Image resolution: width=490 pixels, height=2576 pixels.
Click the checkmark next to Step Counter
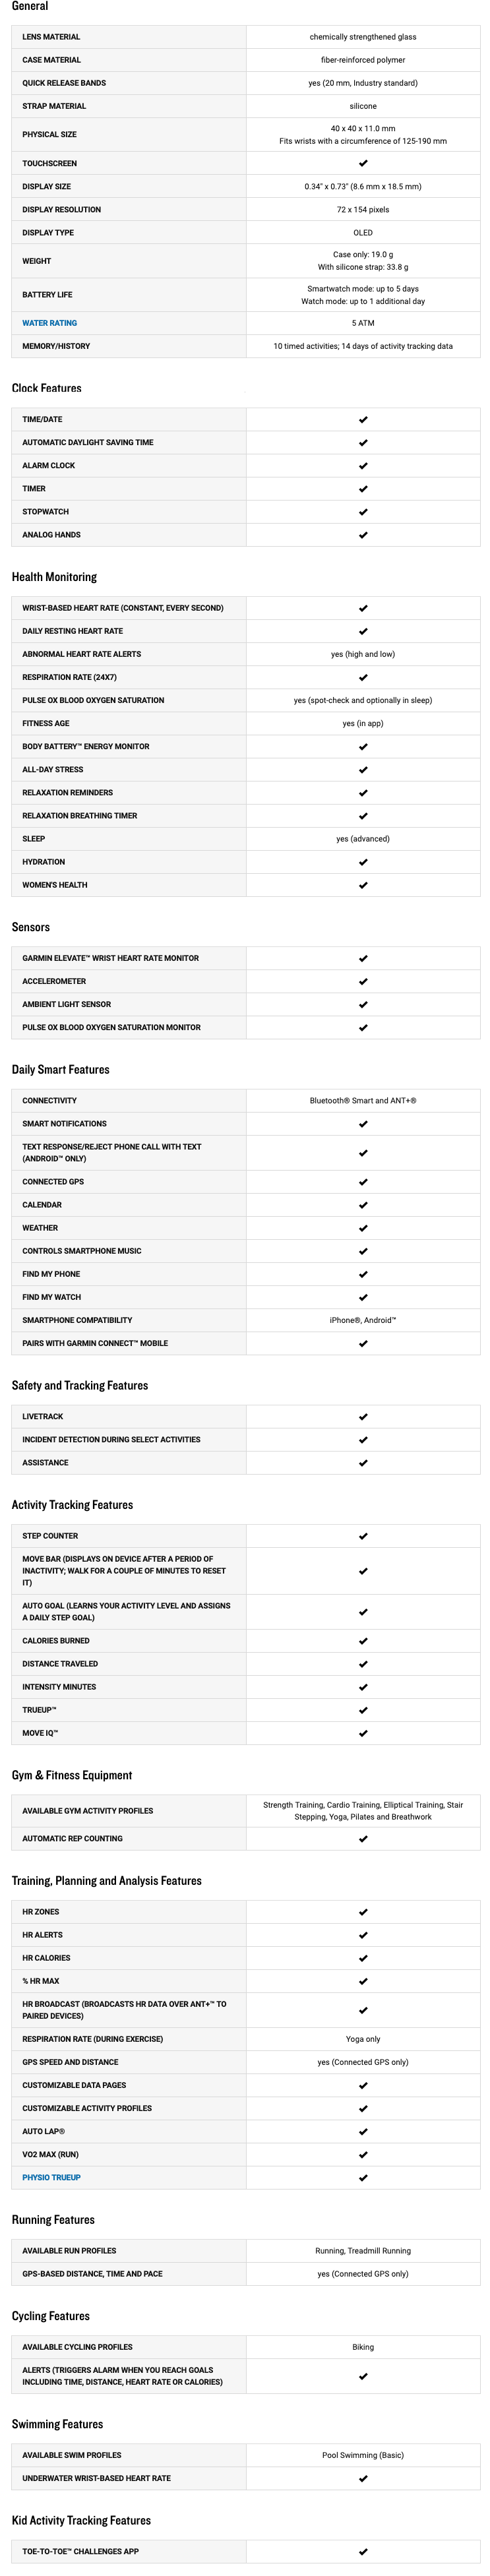point(363,1536)
